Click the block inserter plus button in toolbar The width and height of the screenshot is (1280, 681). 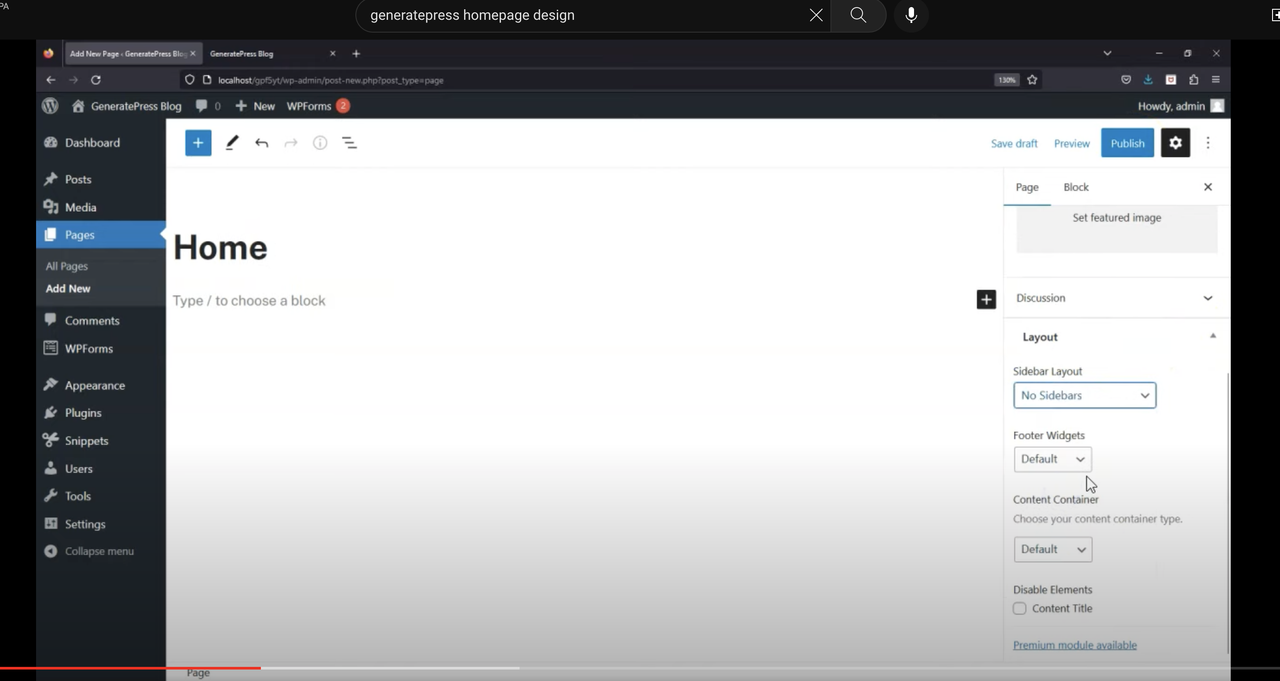pos(198,143)
